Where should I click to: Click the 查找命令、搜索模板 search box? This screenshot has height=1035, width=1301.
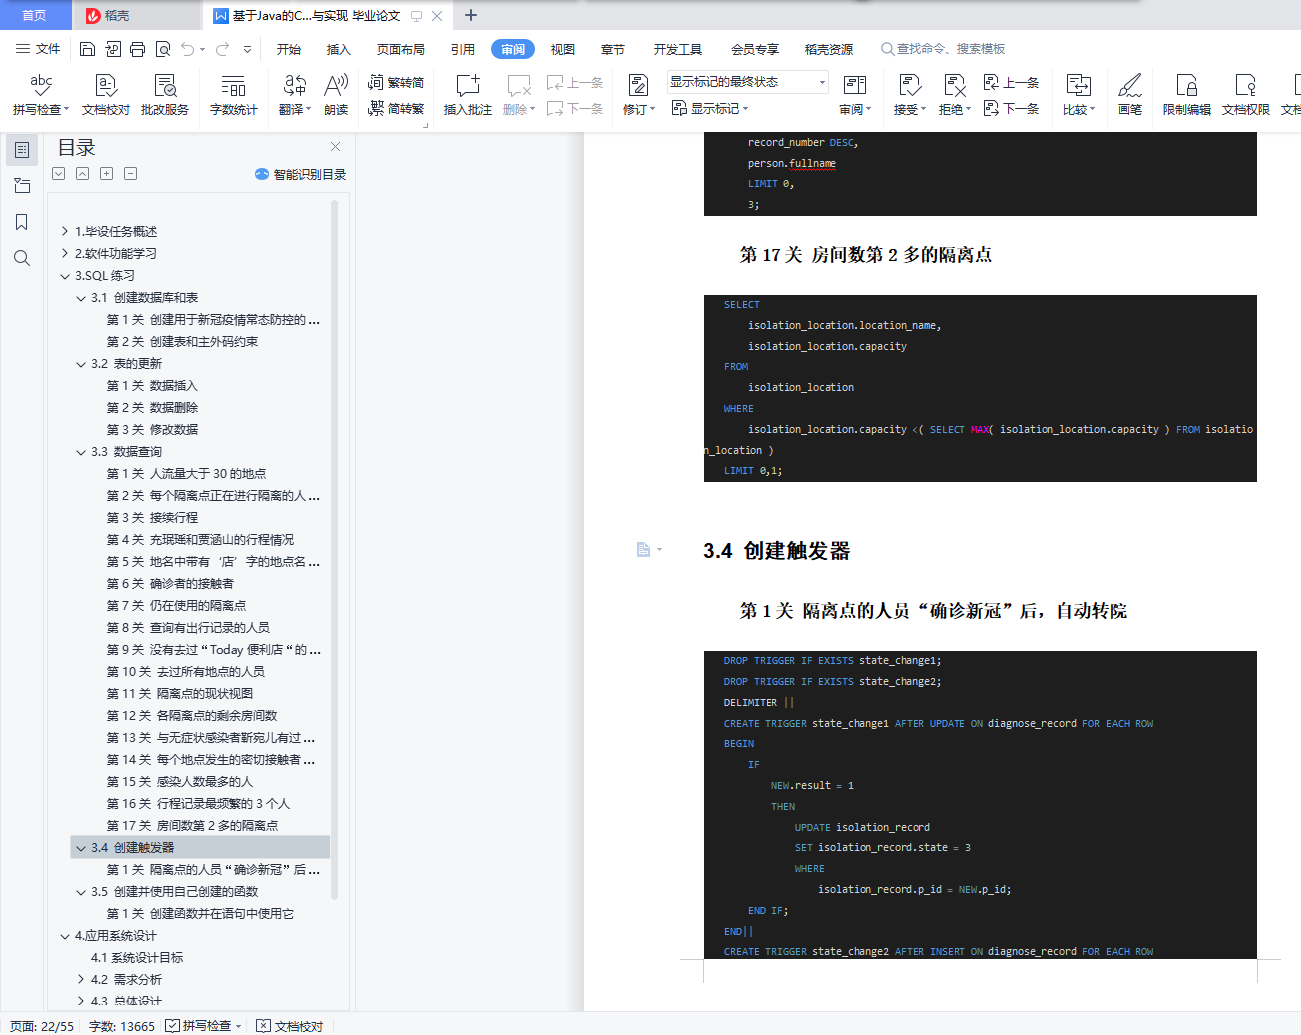(943, 49)
